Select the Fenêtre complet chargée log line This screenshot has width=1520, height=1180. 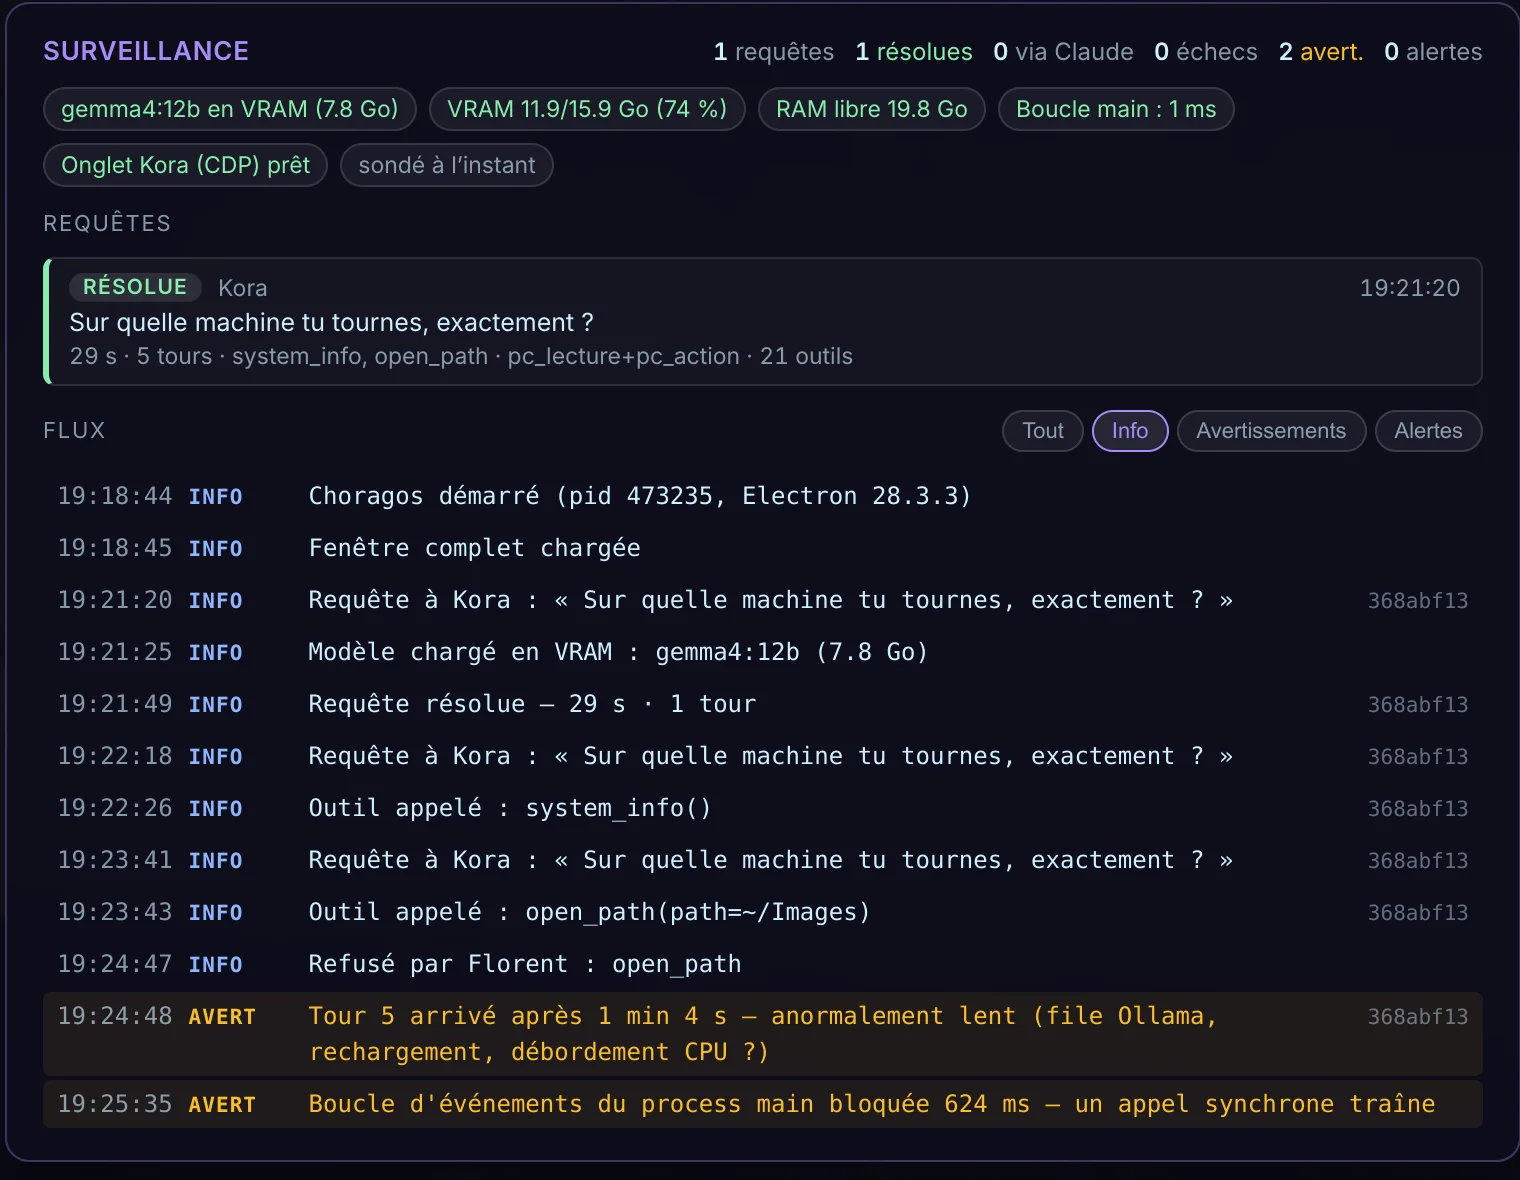(x=763, y=548)
